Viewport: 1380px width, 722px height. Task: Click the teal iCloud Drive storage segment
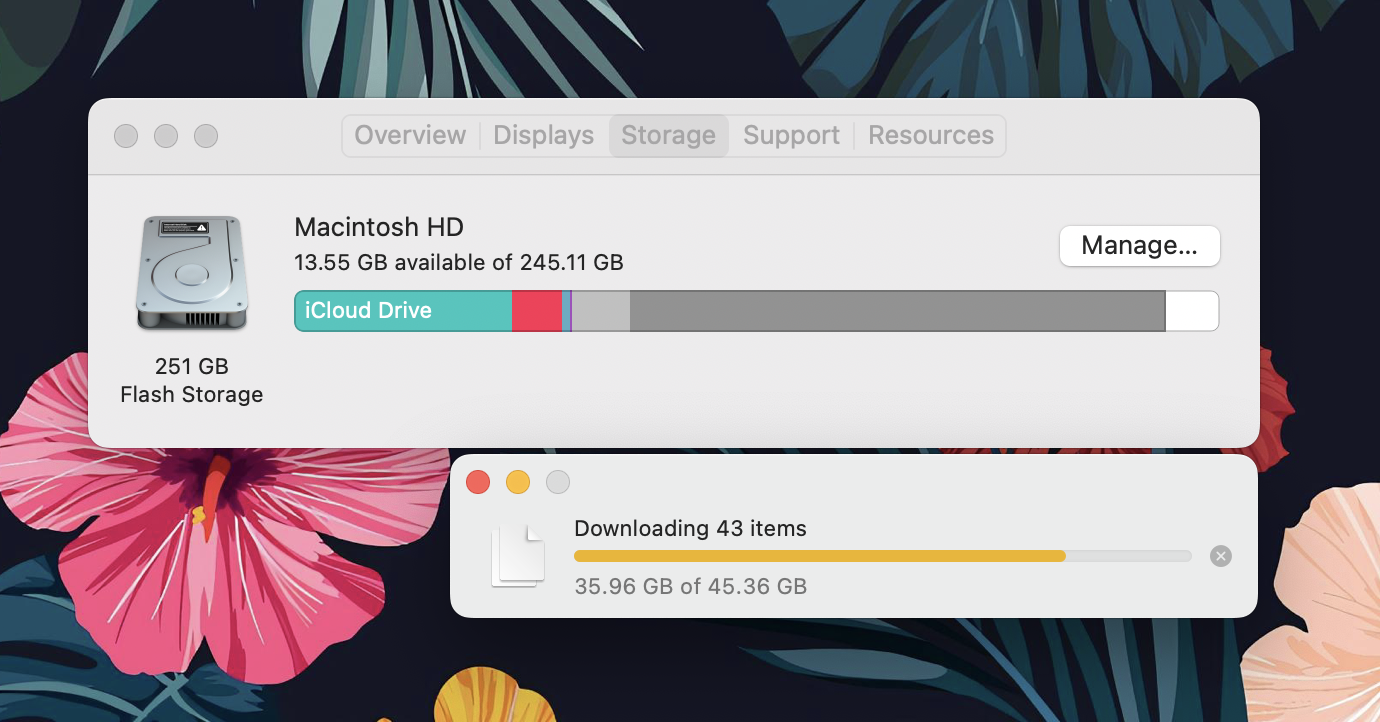tap(403, 311)
